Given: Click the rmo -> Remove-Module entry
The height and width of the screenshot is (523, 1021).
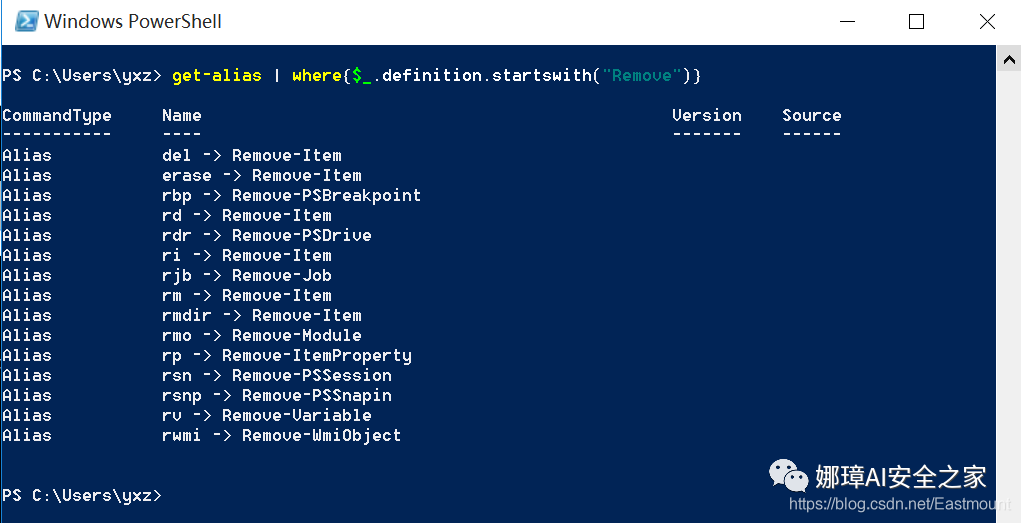Looking at the screenshot, I should pos(261,335).
